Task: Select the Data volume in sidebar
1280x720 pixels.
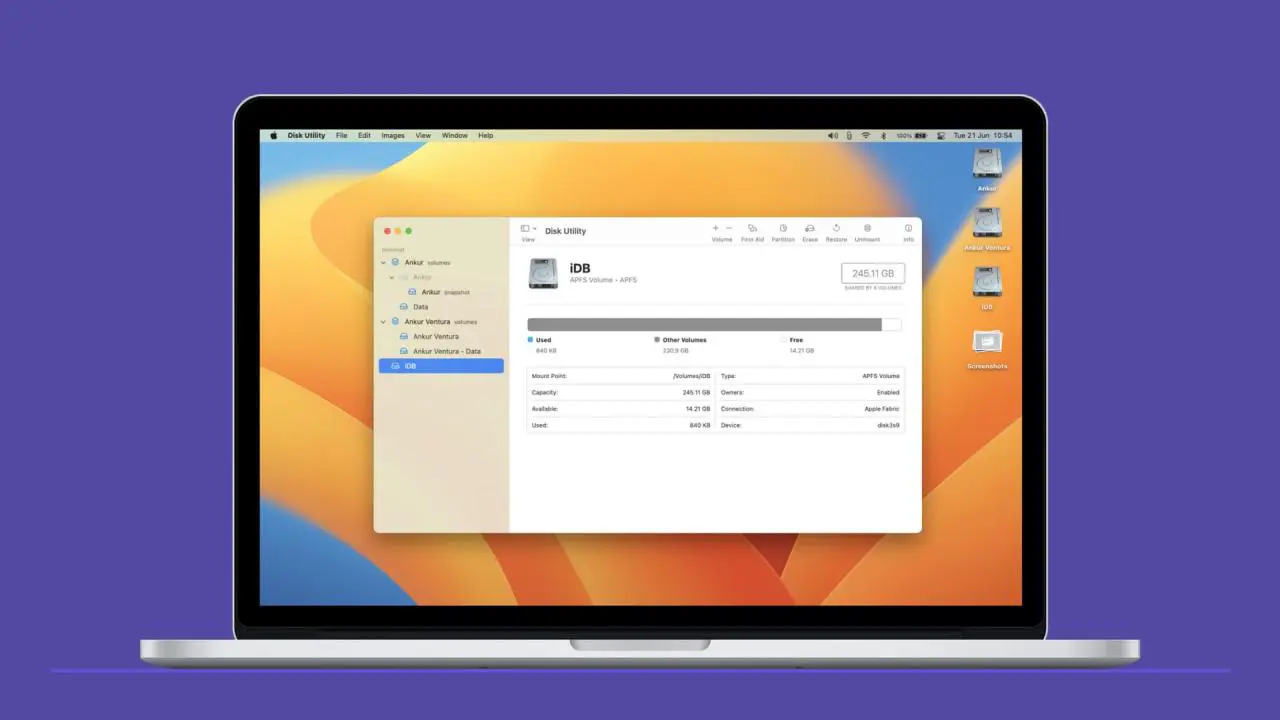Action: (420, 307)
